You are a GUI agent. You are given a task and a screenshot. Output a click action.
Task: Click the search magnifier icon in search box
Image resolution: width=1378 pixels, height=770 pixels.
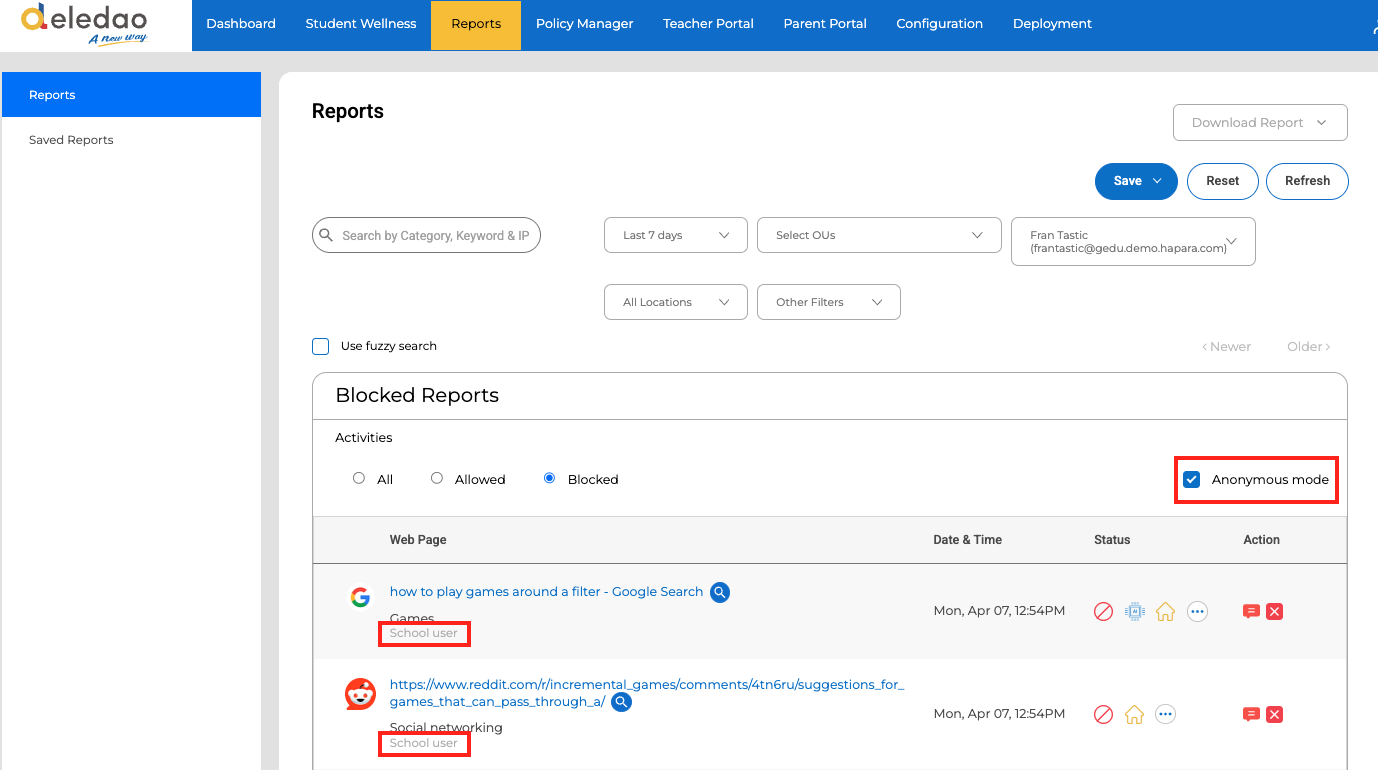pos(326,236)
